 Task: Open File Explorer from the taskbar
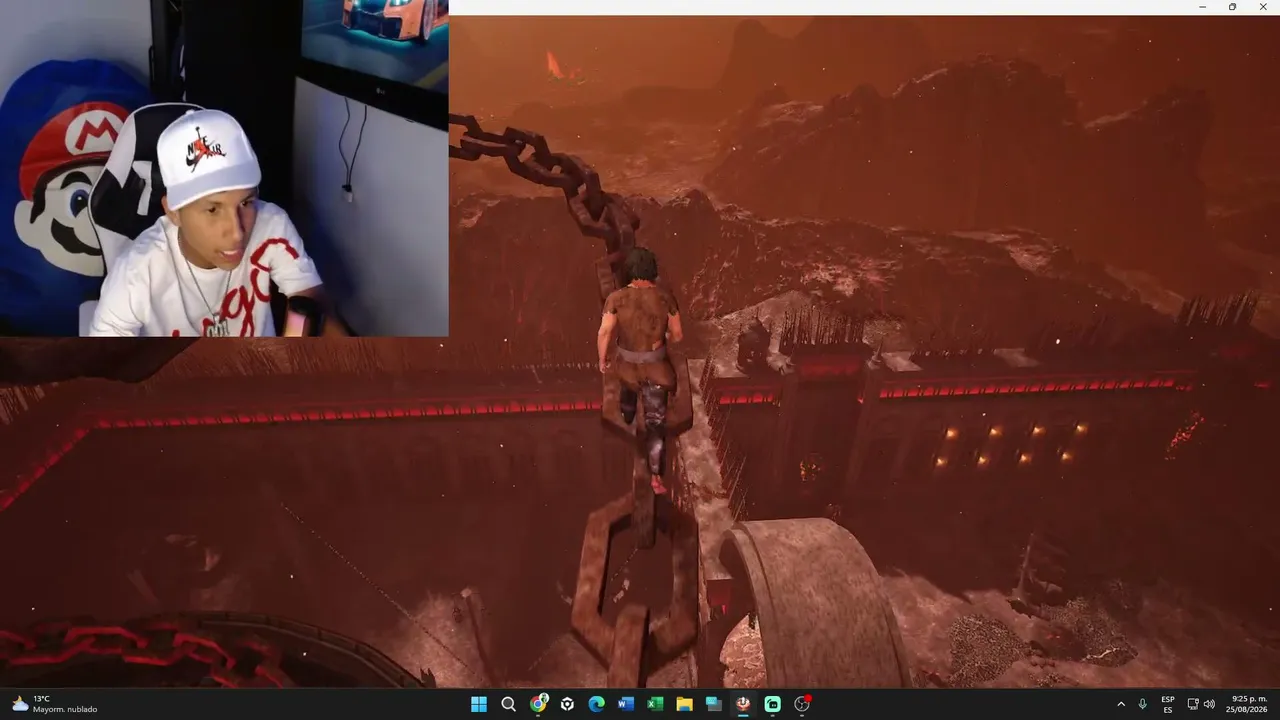(684, 704)
